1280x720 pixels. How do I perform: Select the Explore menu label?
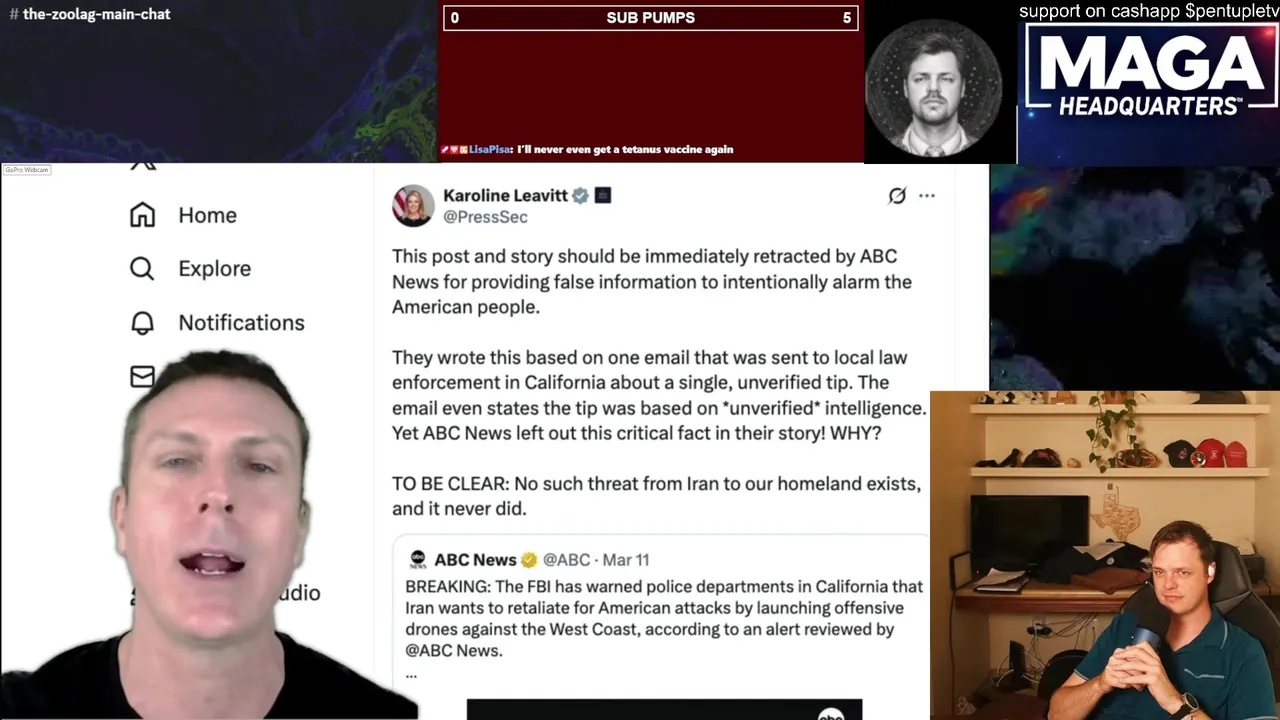(x=214, y=268)
